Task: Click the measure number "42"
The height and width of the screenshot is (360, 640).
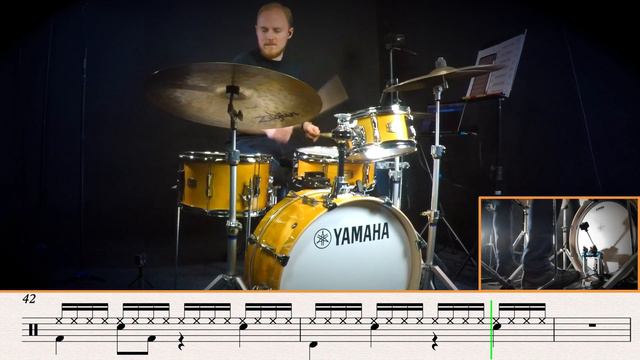Action: click(x=29, y=299)
